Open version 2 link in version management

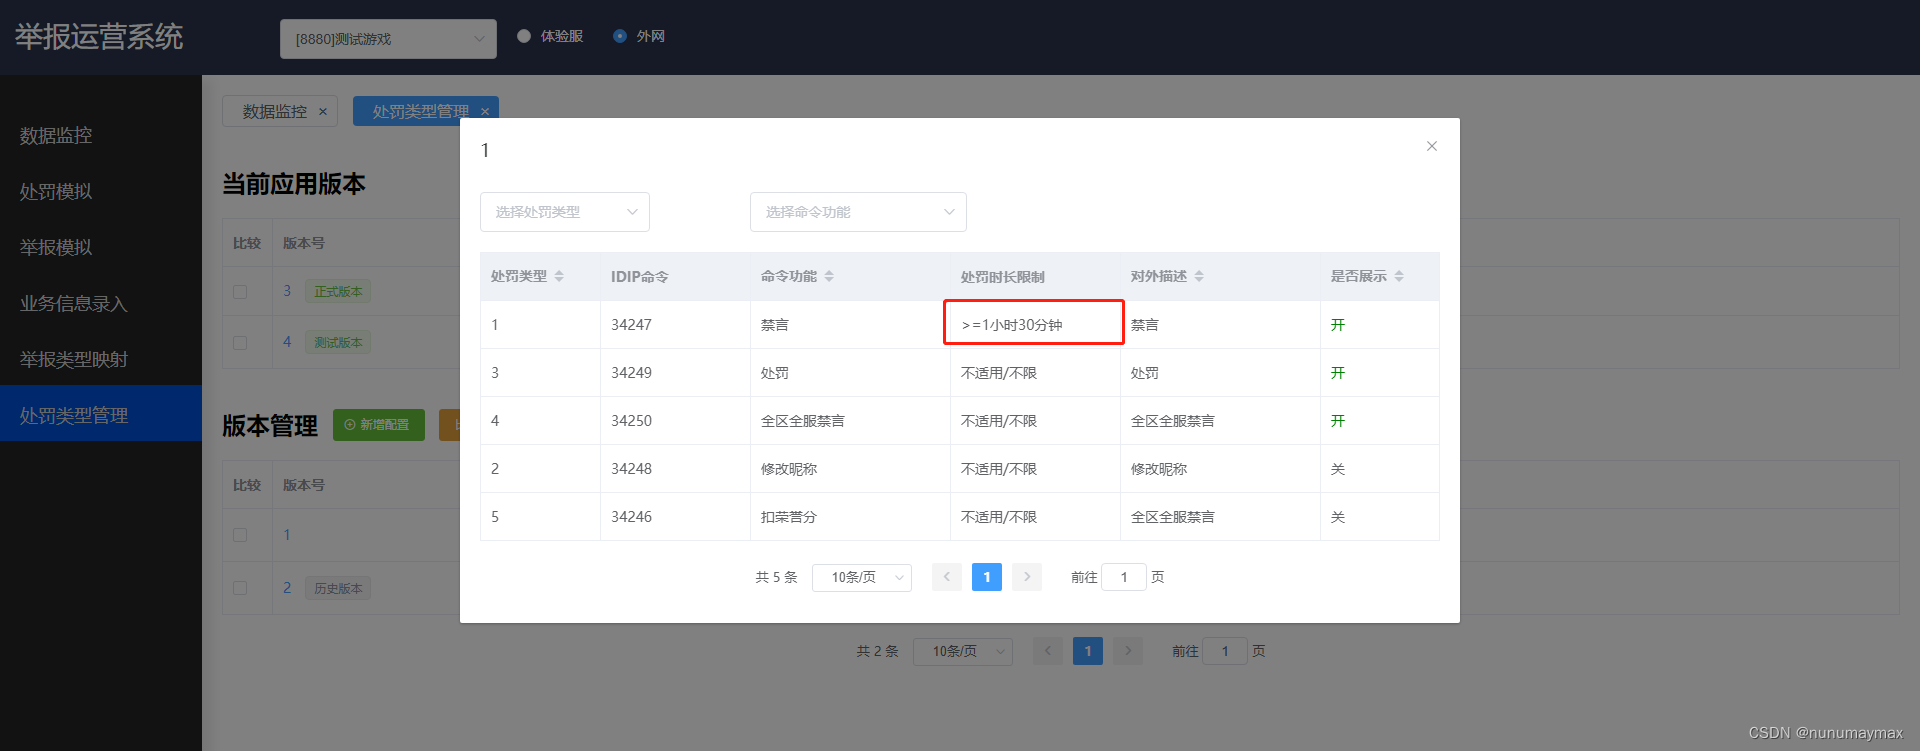(x=287, y=588)
